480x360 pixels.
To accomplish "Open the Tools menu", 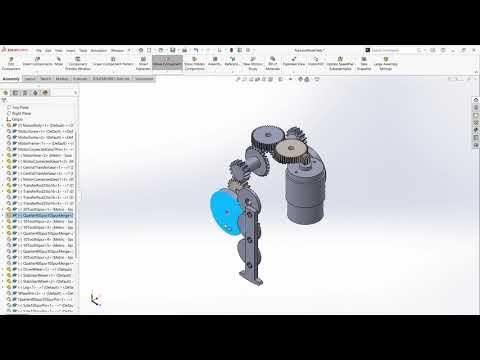I will [83, 50].
